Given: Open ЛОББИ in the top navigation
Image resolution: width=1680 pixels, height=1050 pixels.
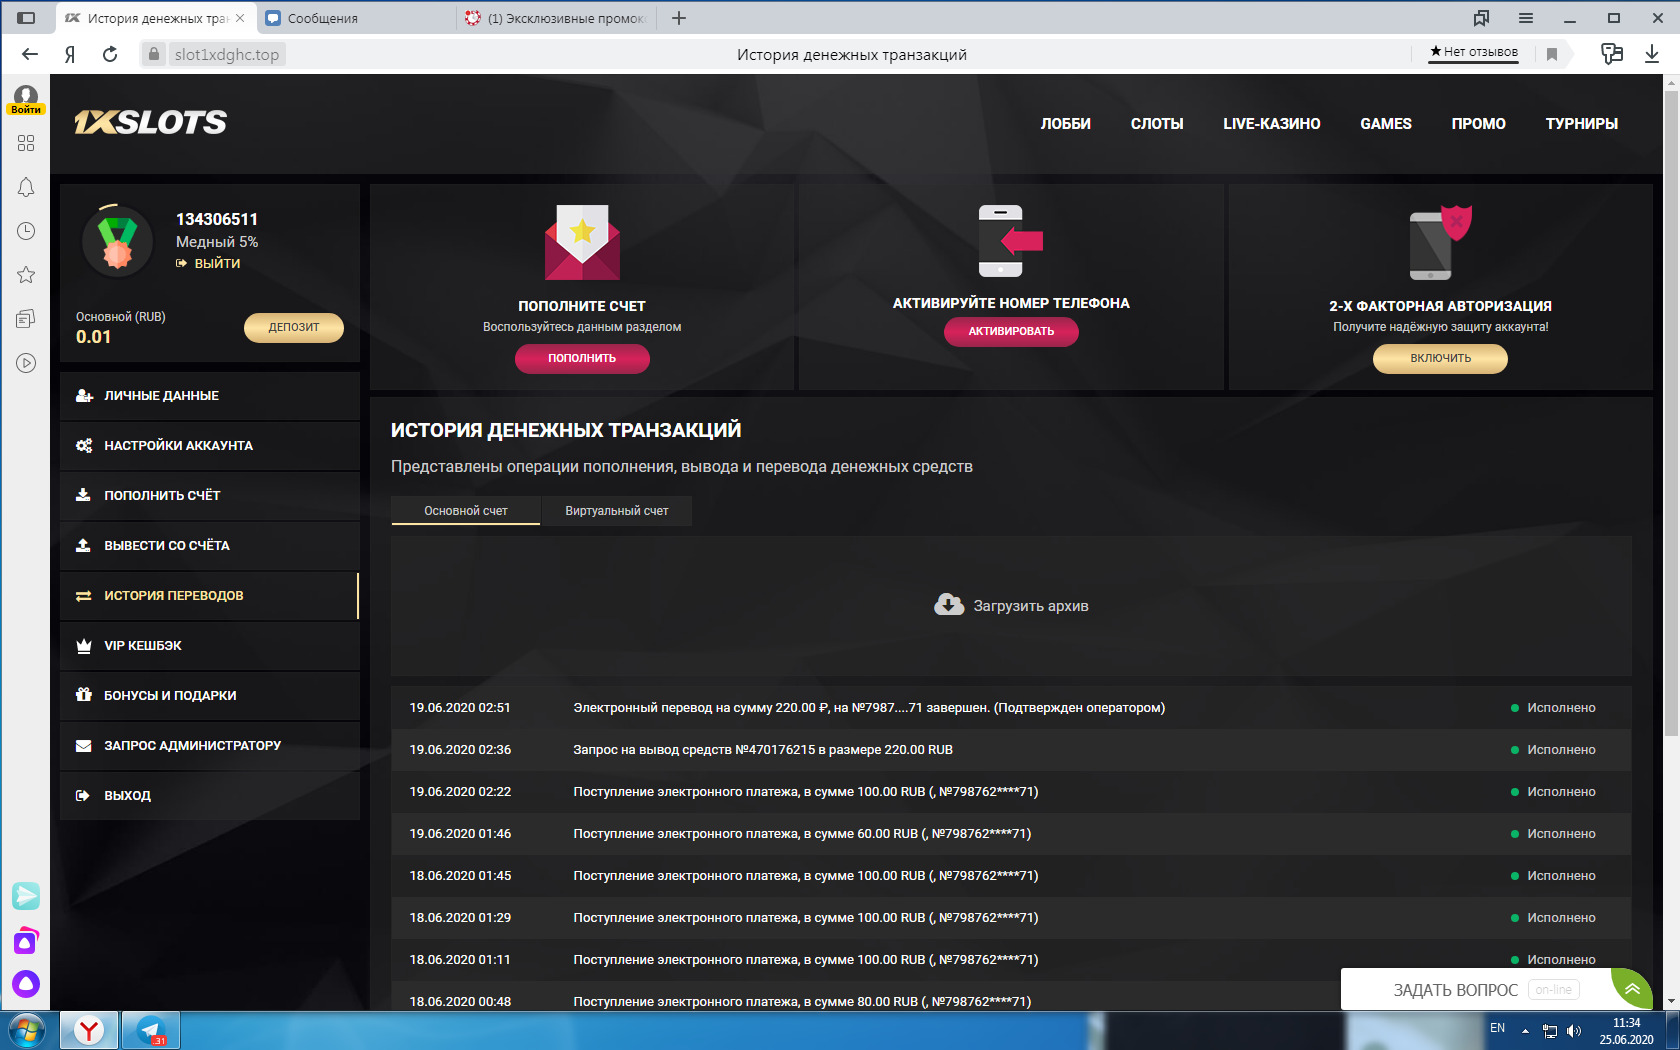Looking at the screenshot, I should point(1065,124).
